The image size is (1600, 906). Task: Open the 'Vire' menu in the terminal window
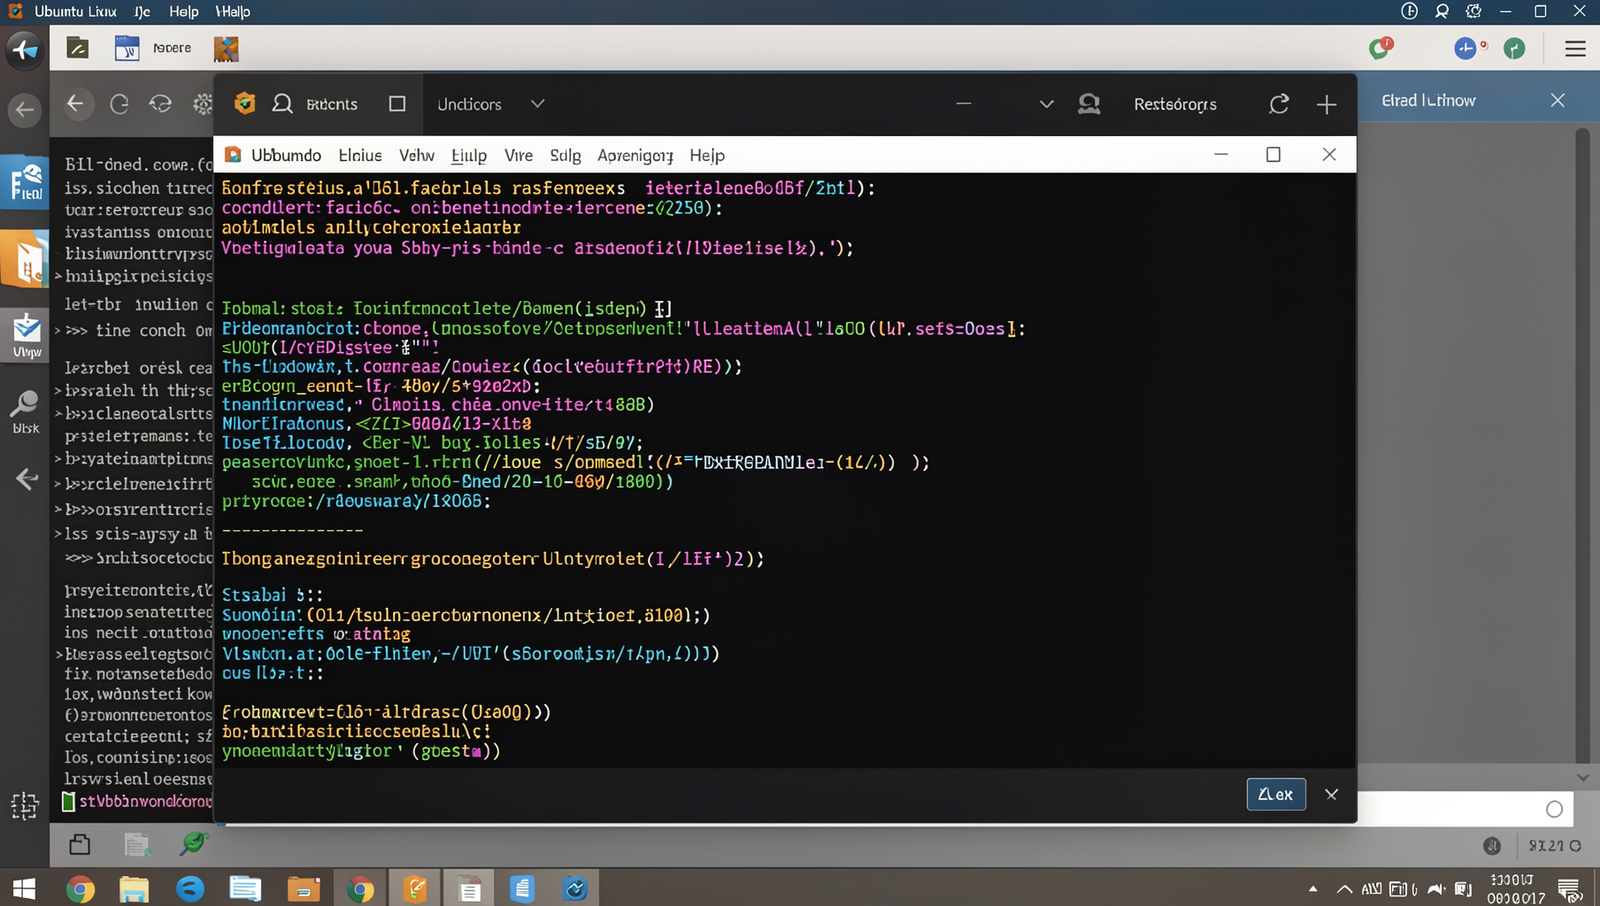(x=518, y=155)
